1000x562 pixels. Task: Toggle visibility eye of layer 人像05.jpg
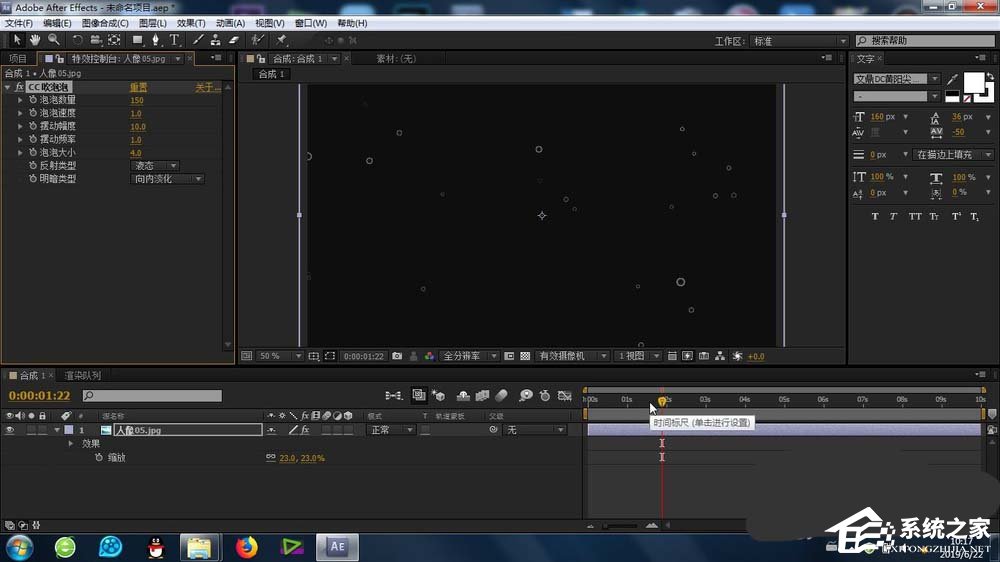coord(10,430)
